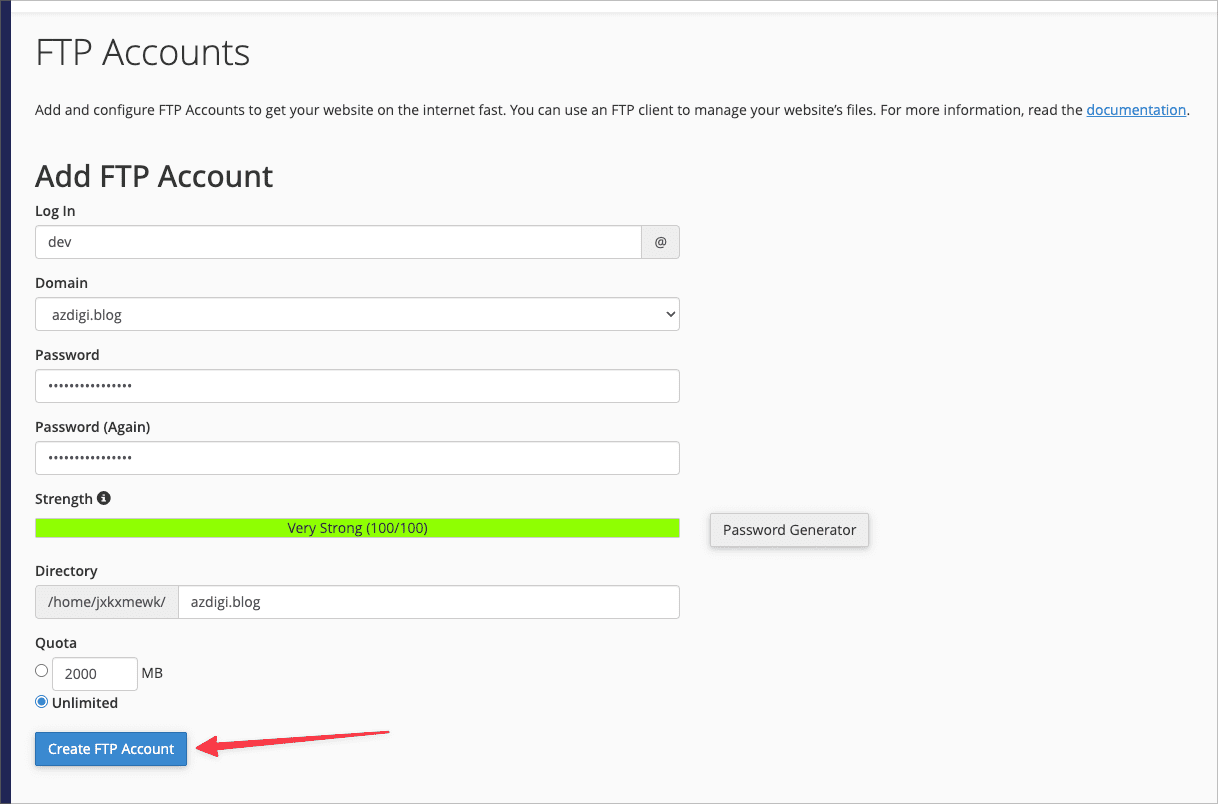Choose the Unlimited quota radio button
The width and height of the screenshot is (1218, 804).
(x=42, y=702)
